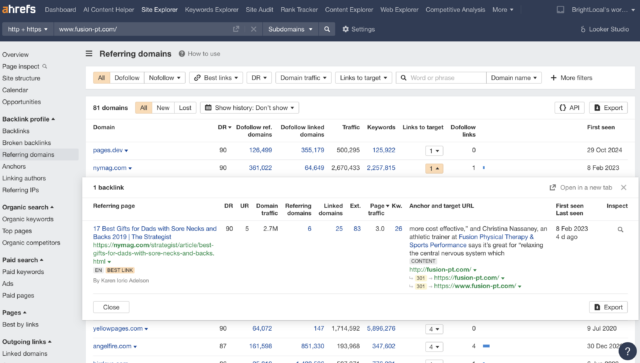Click the workspace window icon in top bar

point(560,9)
